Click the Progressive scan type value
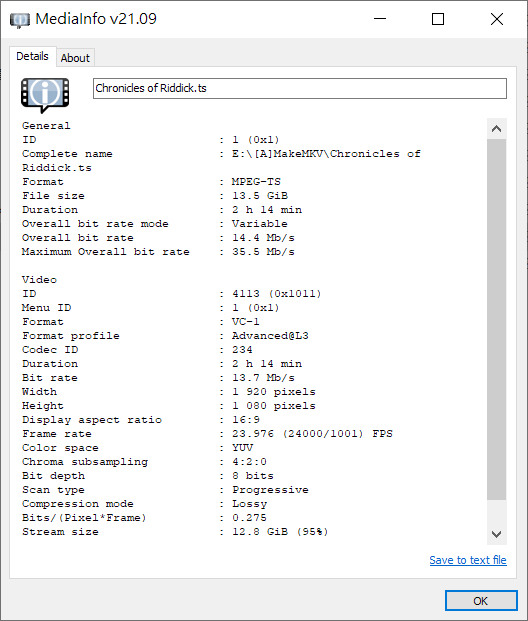 270,490
